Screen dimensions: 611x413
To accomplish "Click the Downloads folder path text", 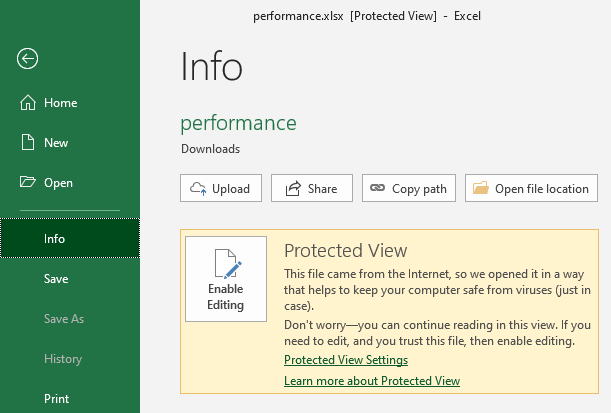I will tap(210, 149).
